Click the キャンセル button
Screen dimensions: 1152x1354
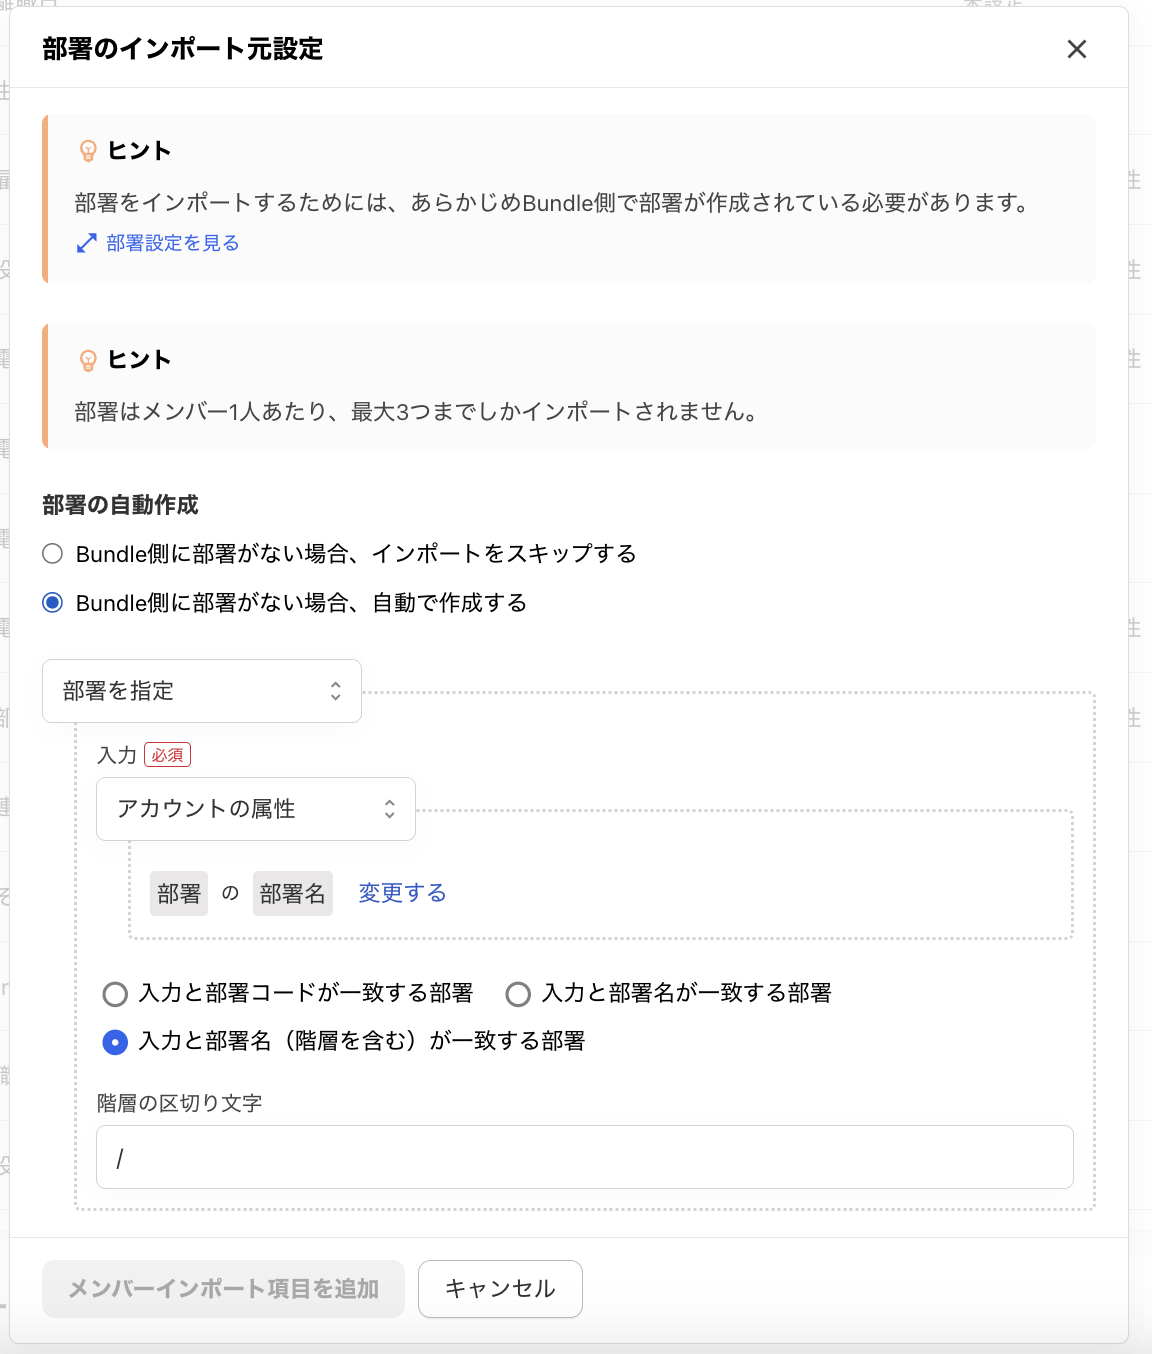500,1289
